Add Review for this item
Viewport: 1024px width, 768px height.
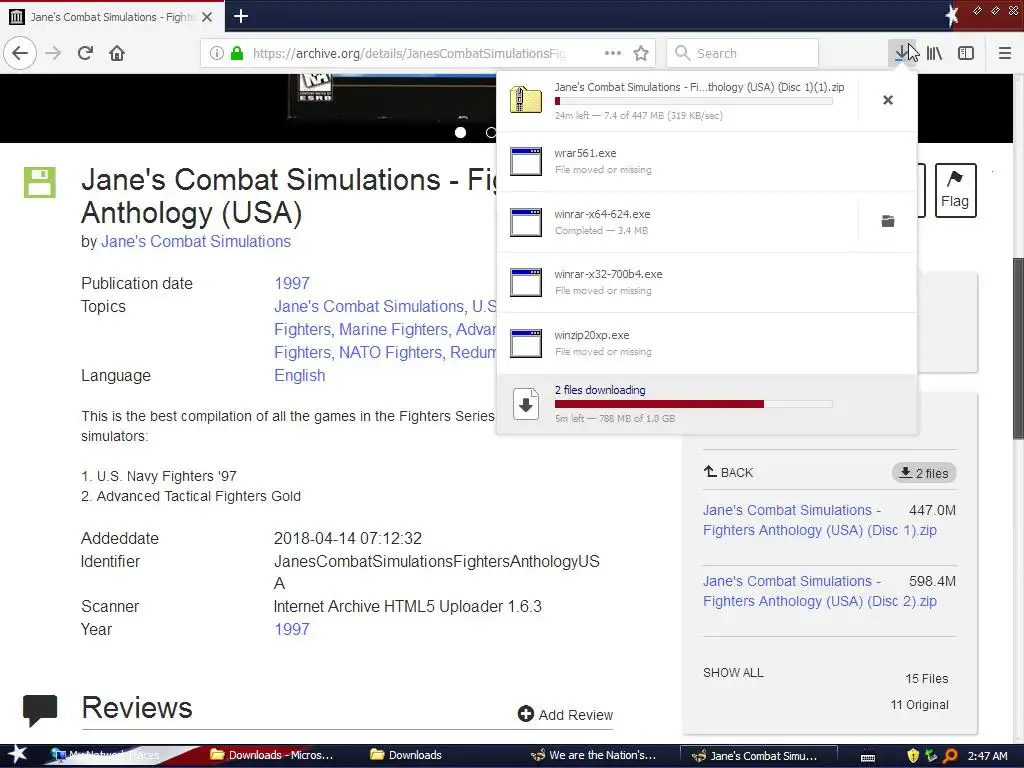[x=566, y=714]
